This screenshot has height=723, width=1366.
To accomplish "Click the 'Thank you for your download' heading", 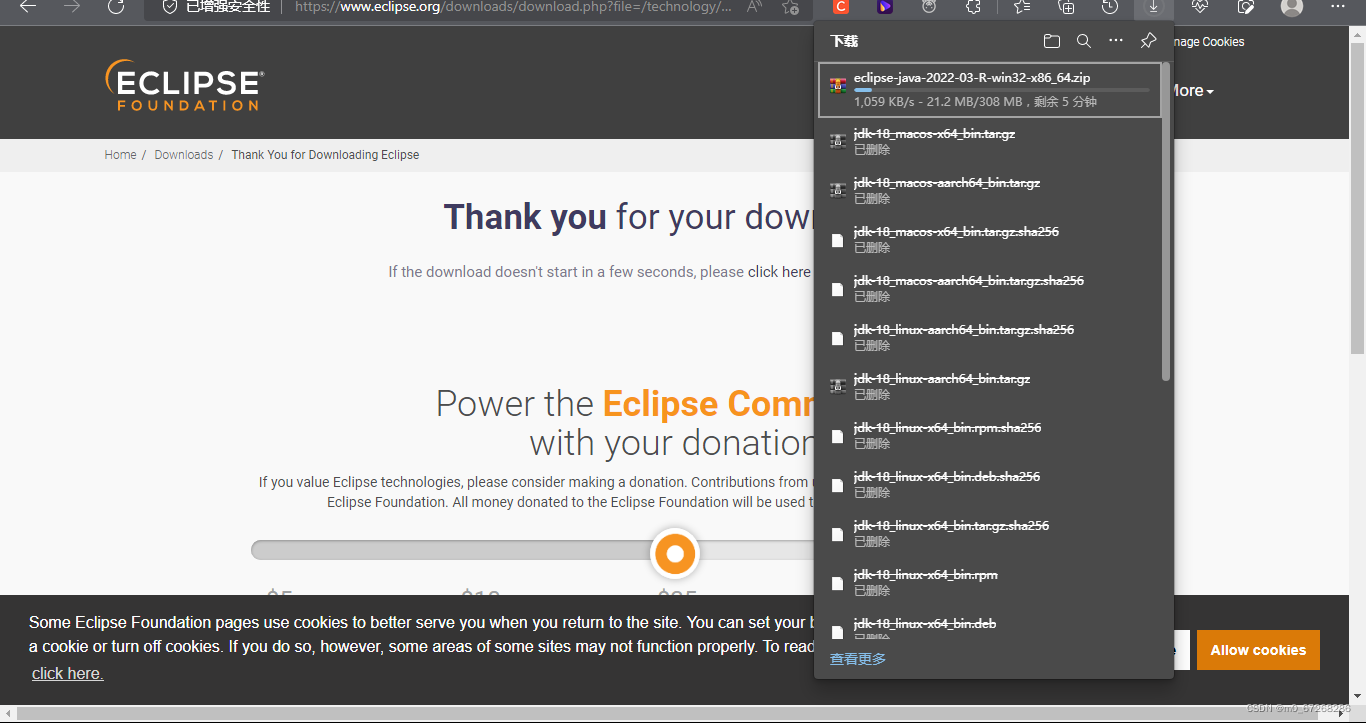I will [629, 217].
